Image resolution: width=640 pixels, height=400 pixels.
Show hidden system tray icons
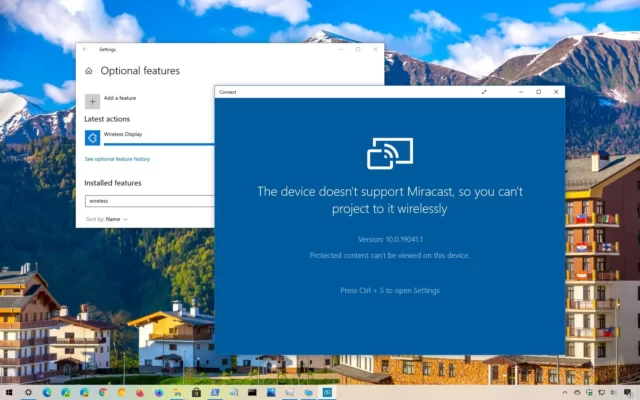pos(565,393)
